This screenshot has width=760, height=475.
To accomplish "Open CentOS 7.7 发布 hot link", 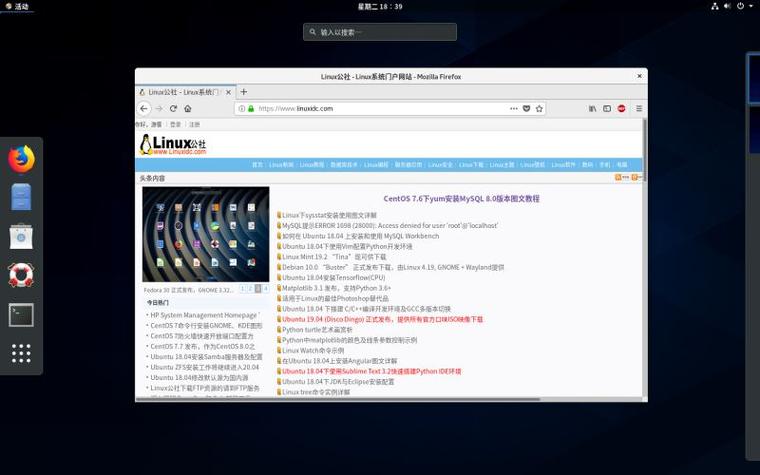I will pos(202,347).
